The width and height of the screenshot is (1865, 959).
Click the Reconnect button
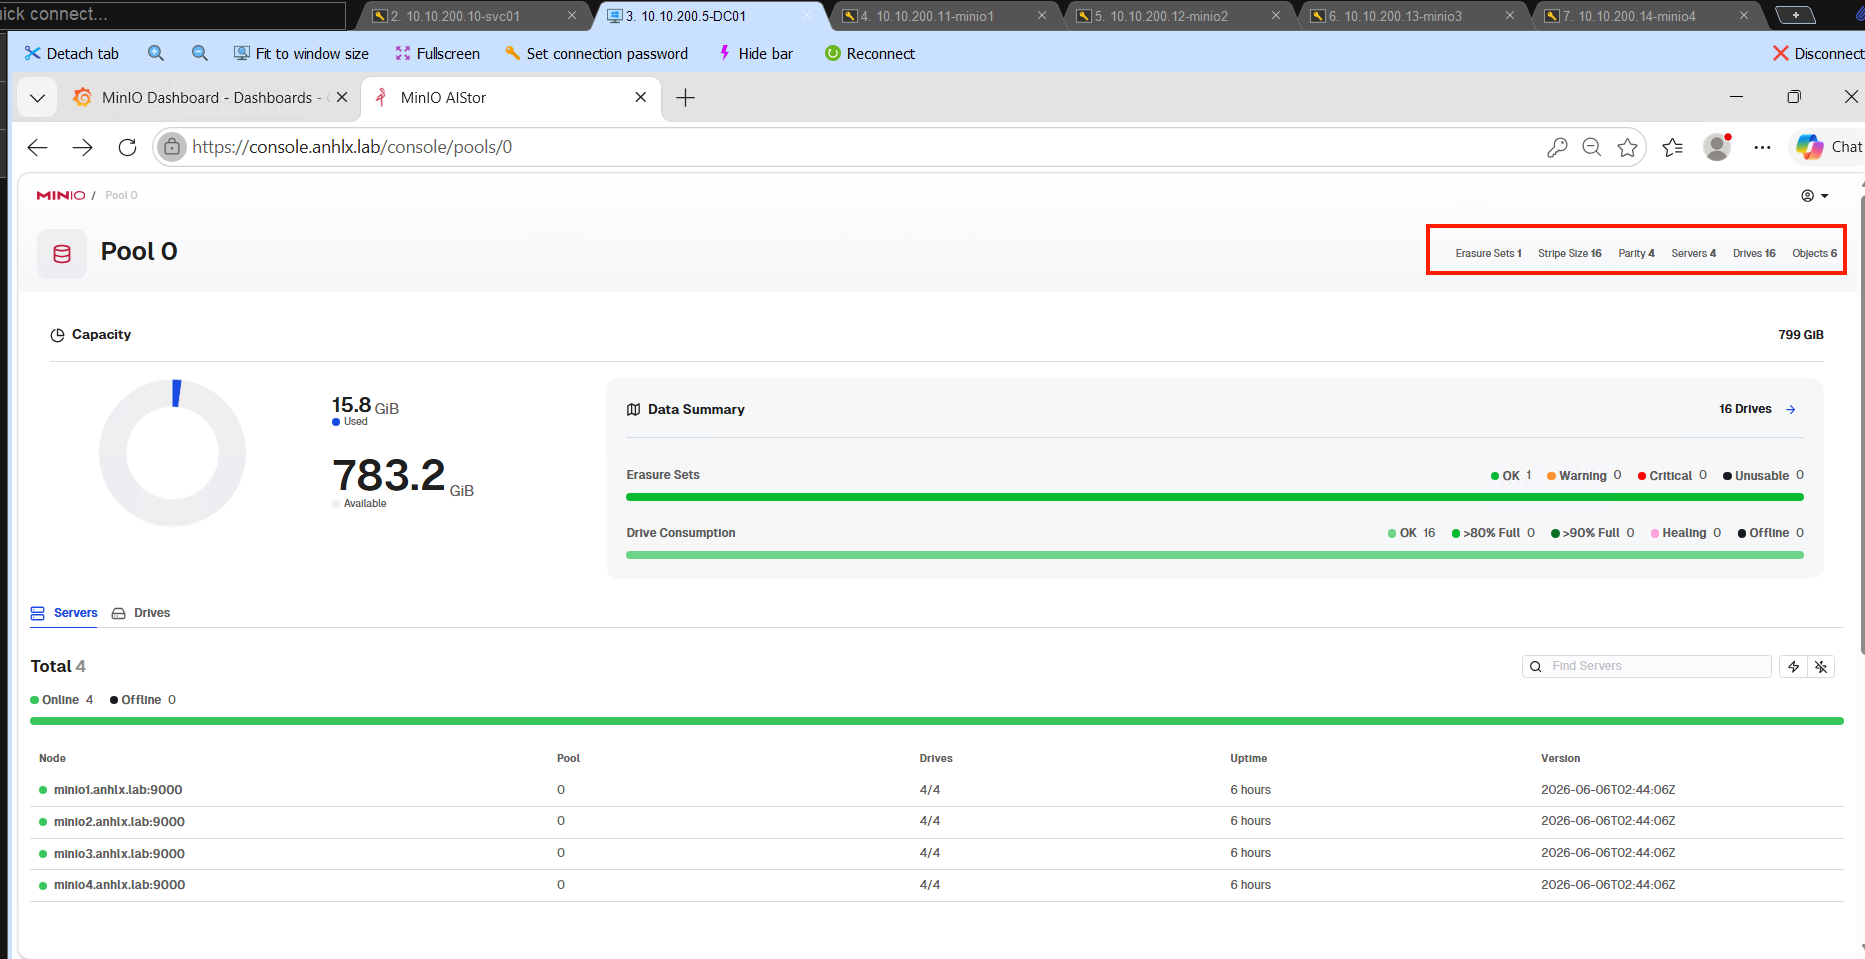pos(869,54)
